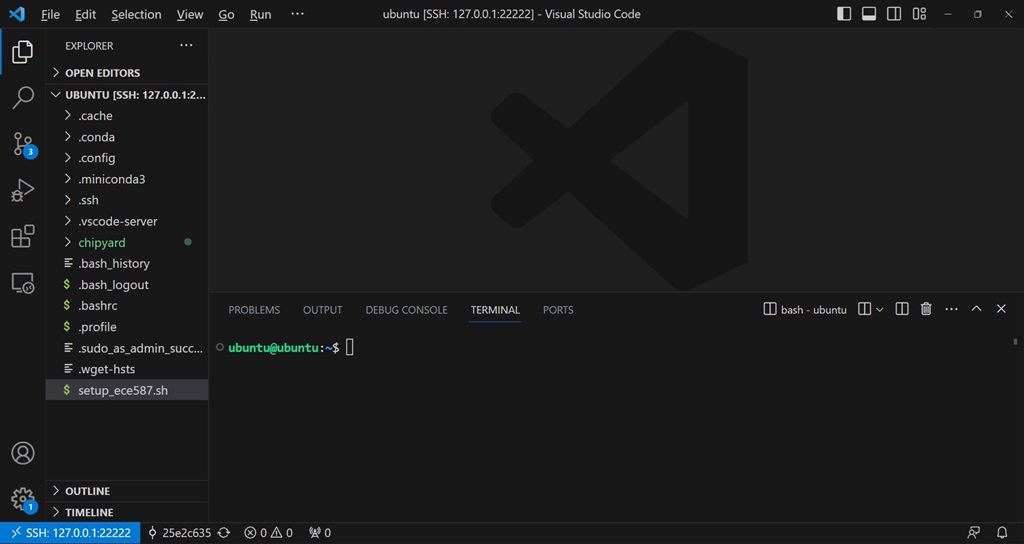The height and width of the screenshot is (544, 1024).
Task: Open the Explorer view in activity bar
Action: click(x=22, y=52)
